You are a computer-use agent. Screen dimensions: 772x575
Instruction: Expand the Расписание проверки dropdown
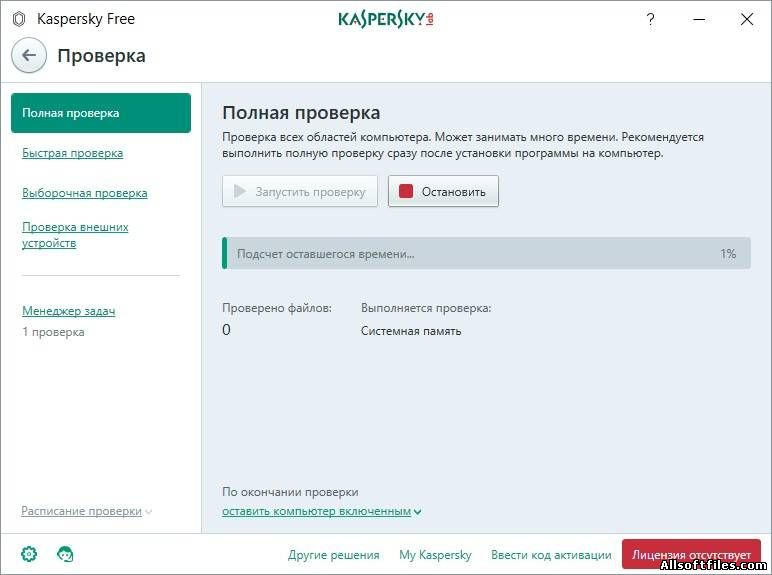(87, 511)
